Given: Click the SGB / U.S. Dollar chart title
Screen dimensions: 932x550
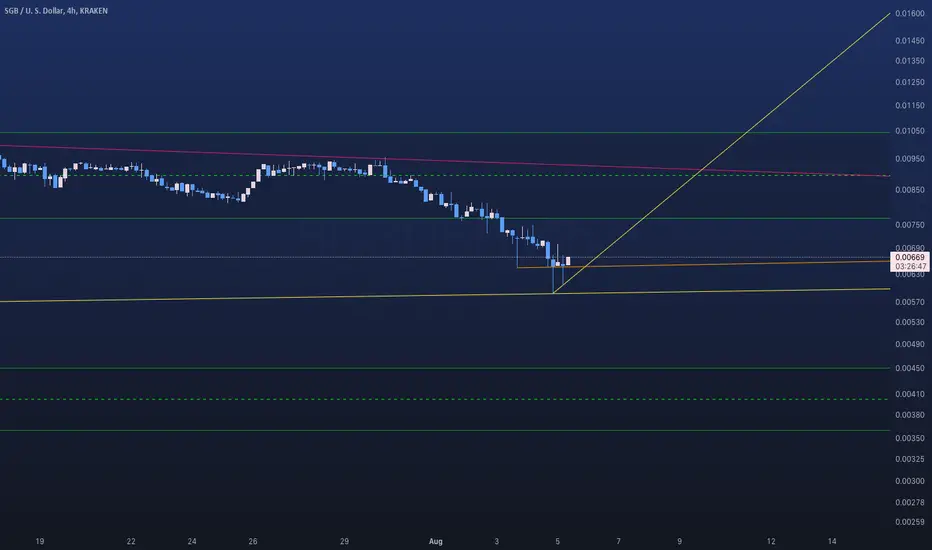Looking at the screenshot, I should click(x=56, y=11).
